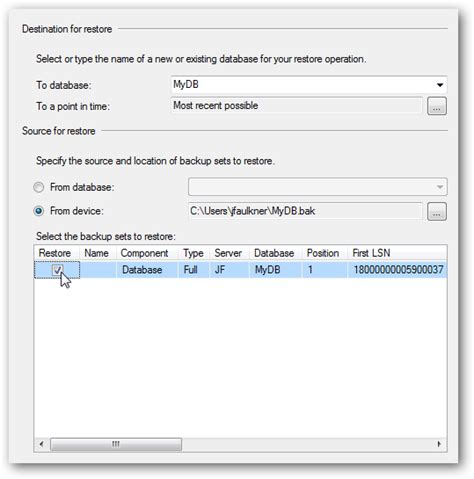The width and height of the screenshot is (474, 479).
Task: Toggle the Restore checkbox for MyDB backup
Action: 57,270
